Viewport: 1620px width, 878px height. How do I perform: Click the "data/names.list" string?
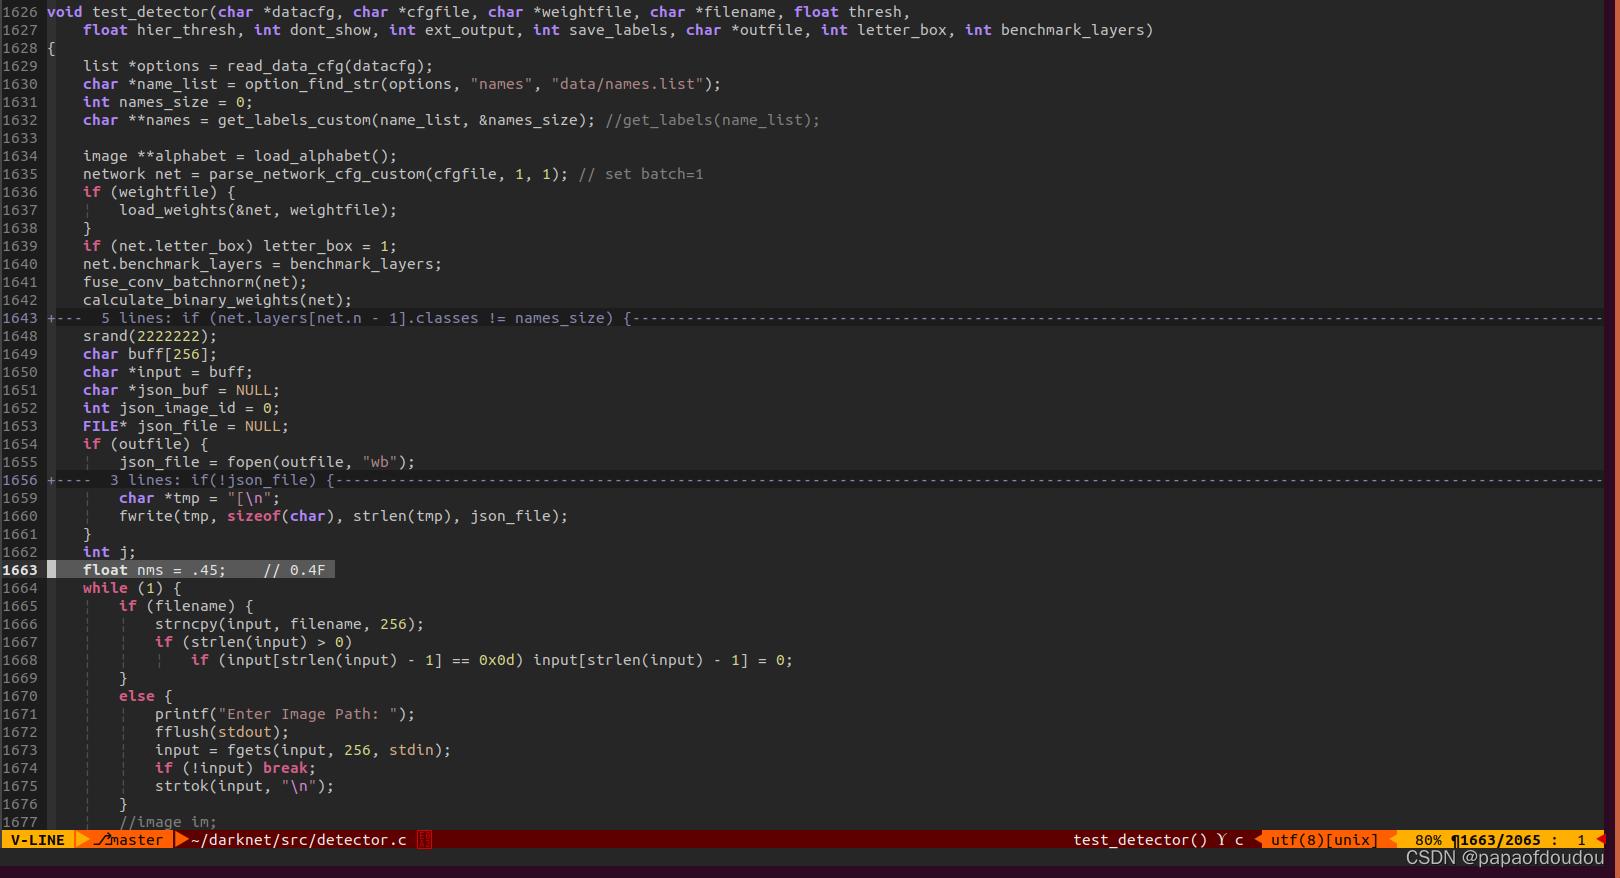point(627,84)
